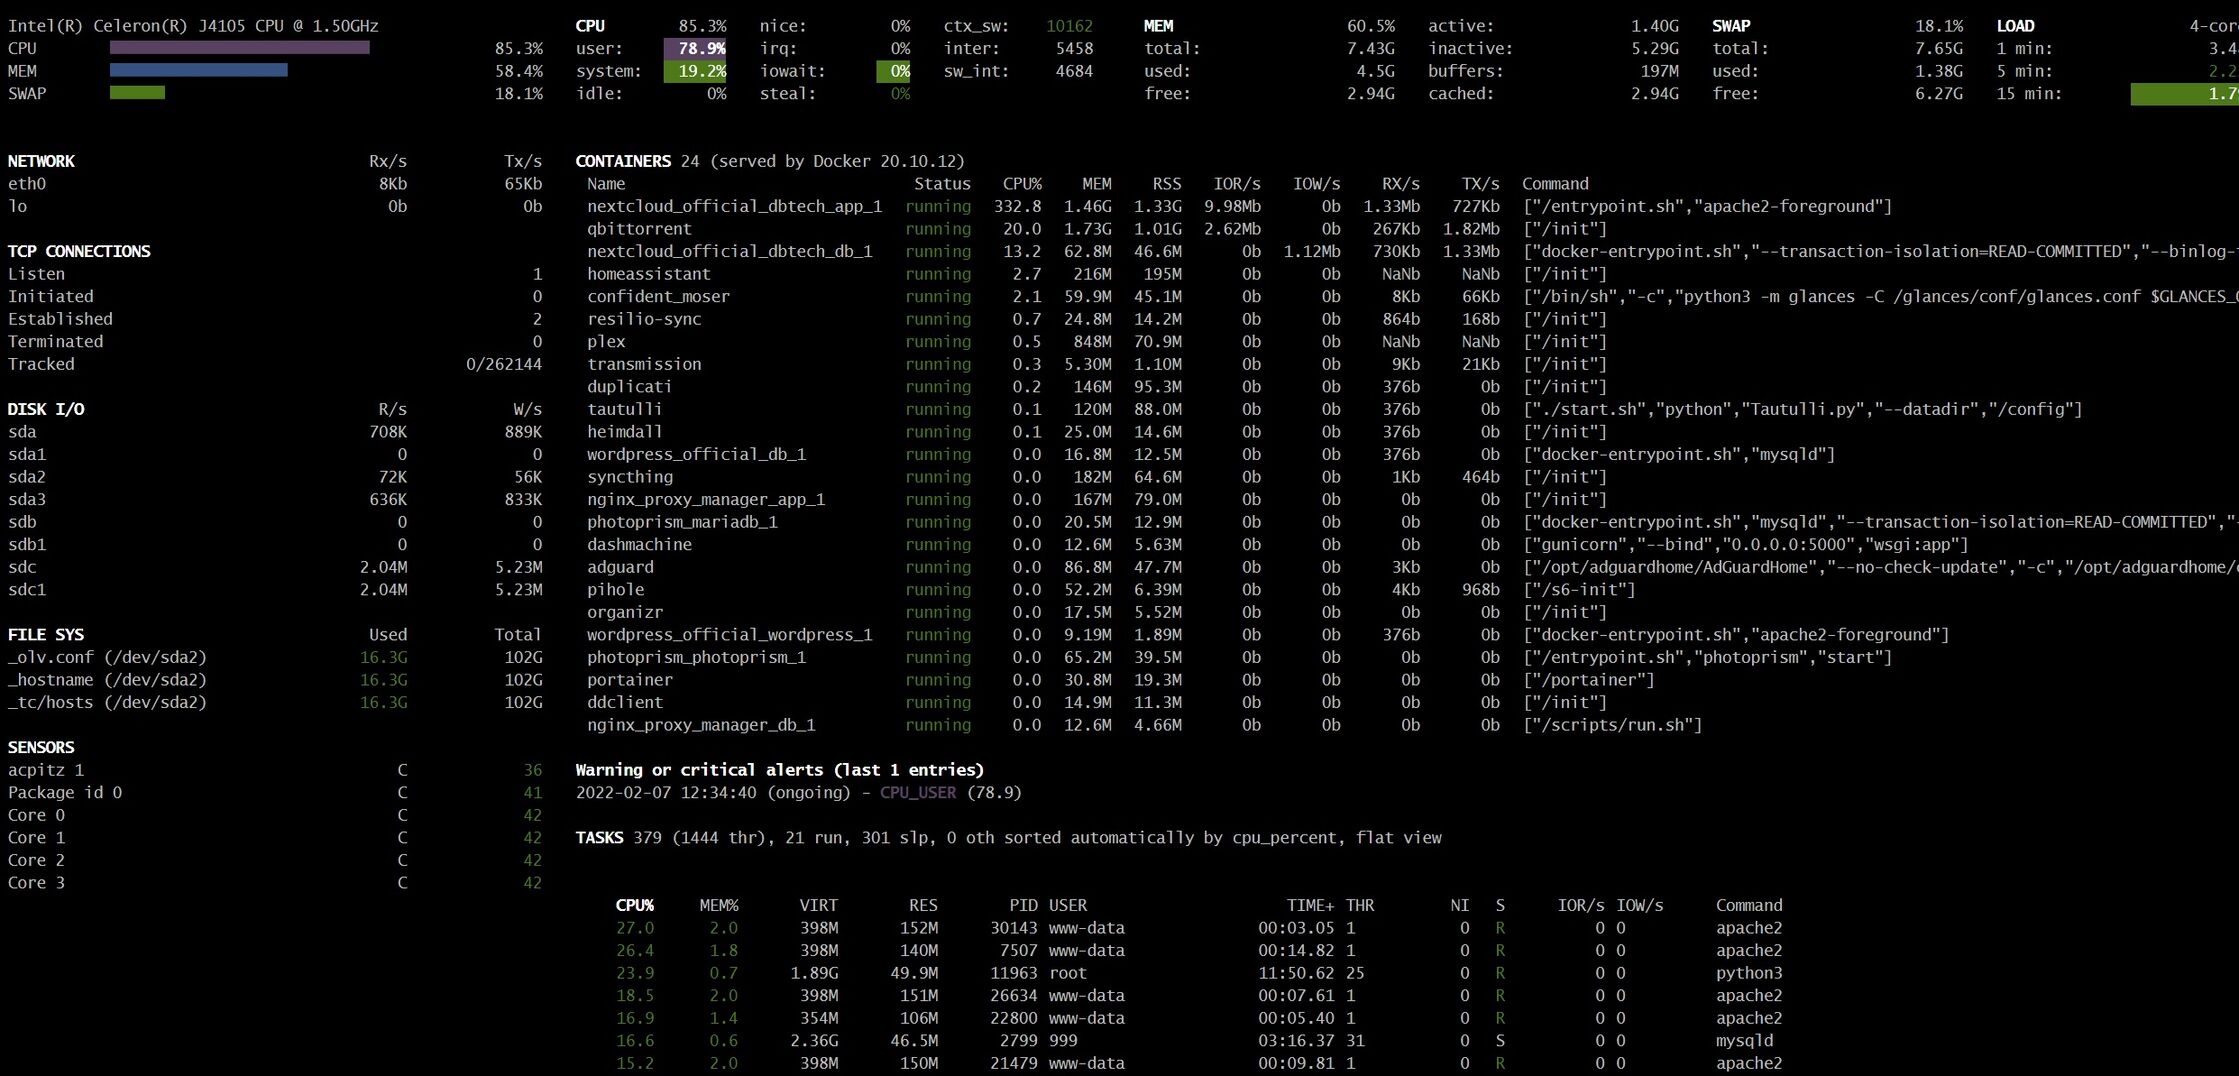This screenshot has width=2239, height=1076.
Task: Select the adguard container name
Action: pos(620,567)
